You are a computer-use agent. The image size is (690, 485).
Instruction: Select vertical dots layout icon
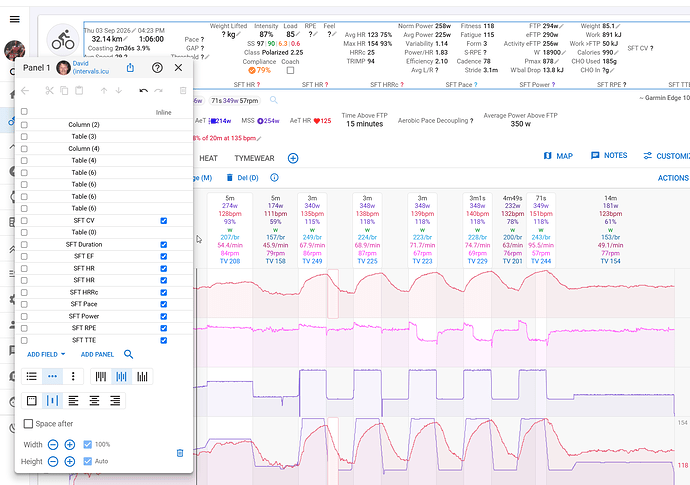point(73,376)
